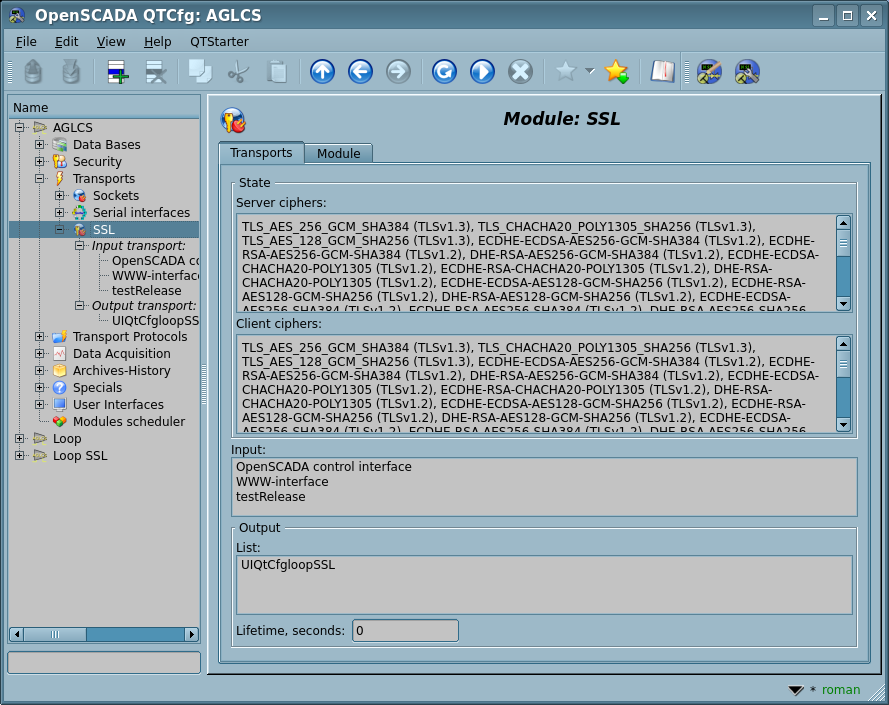Open the manual book icon
The height and width of the screenshot is (705, 889).
(x=662, y=71)
